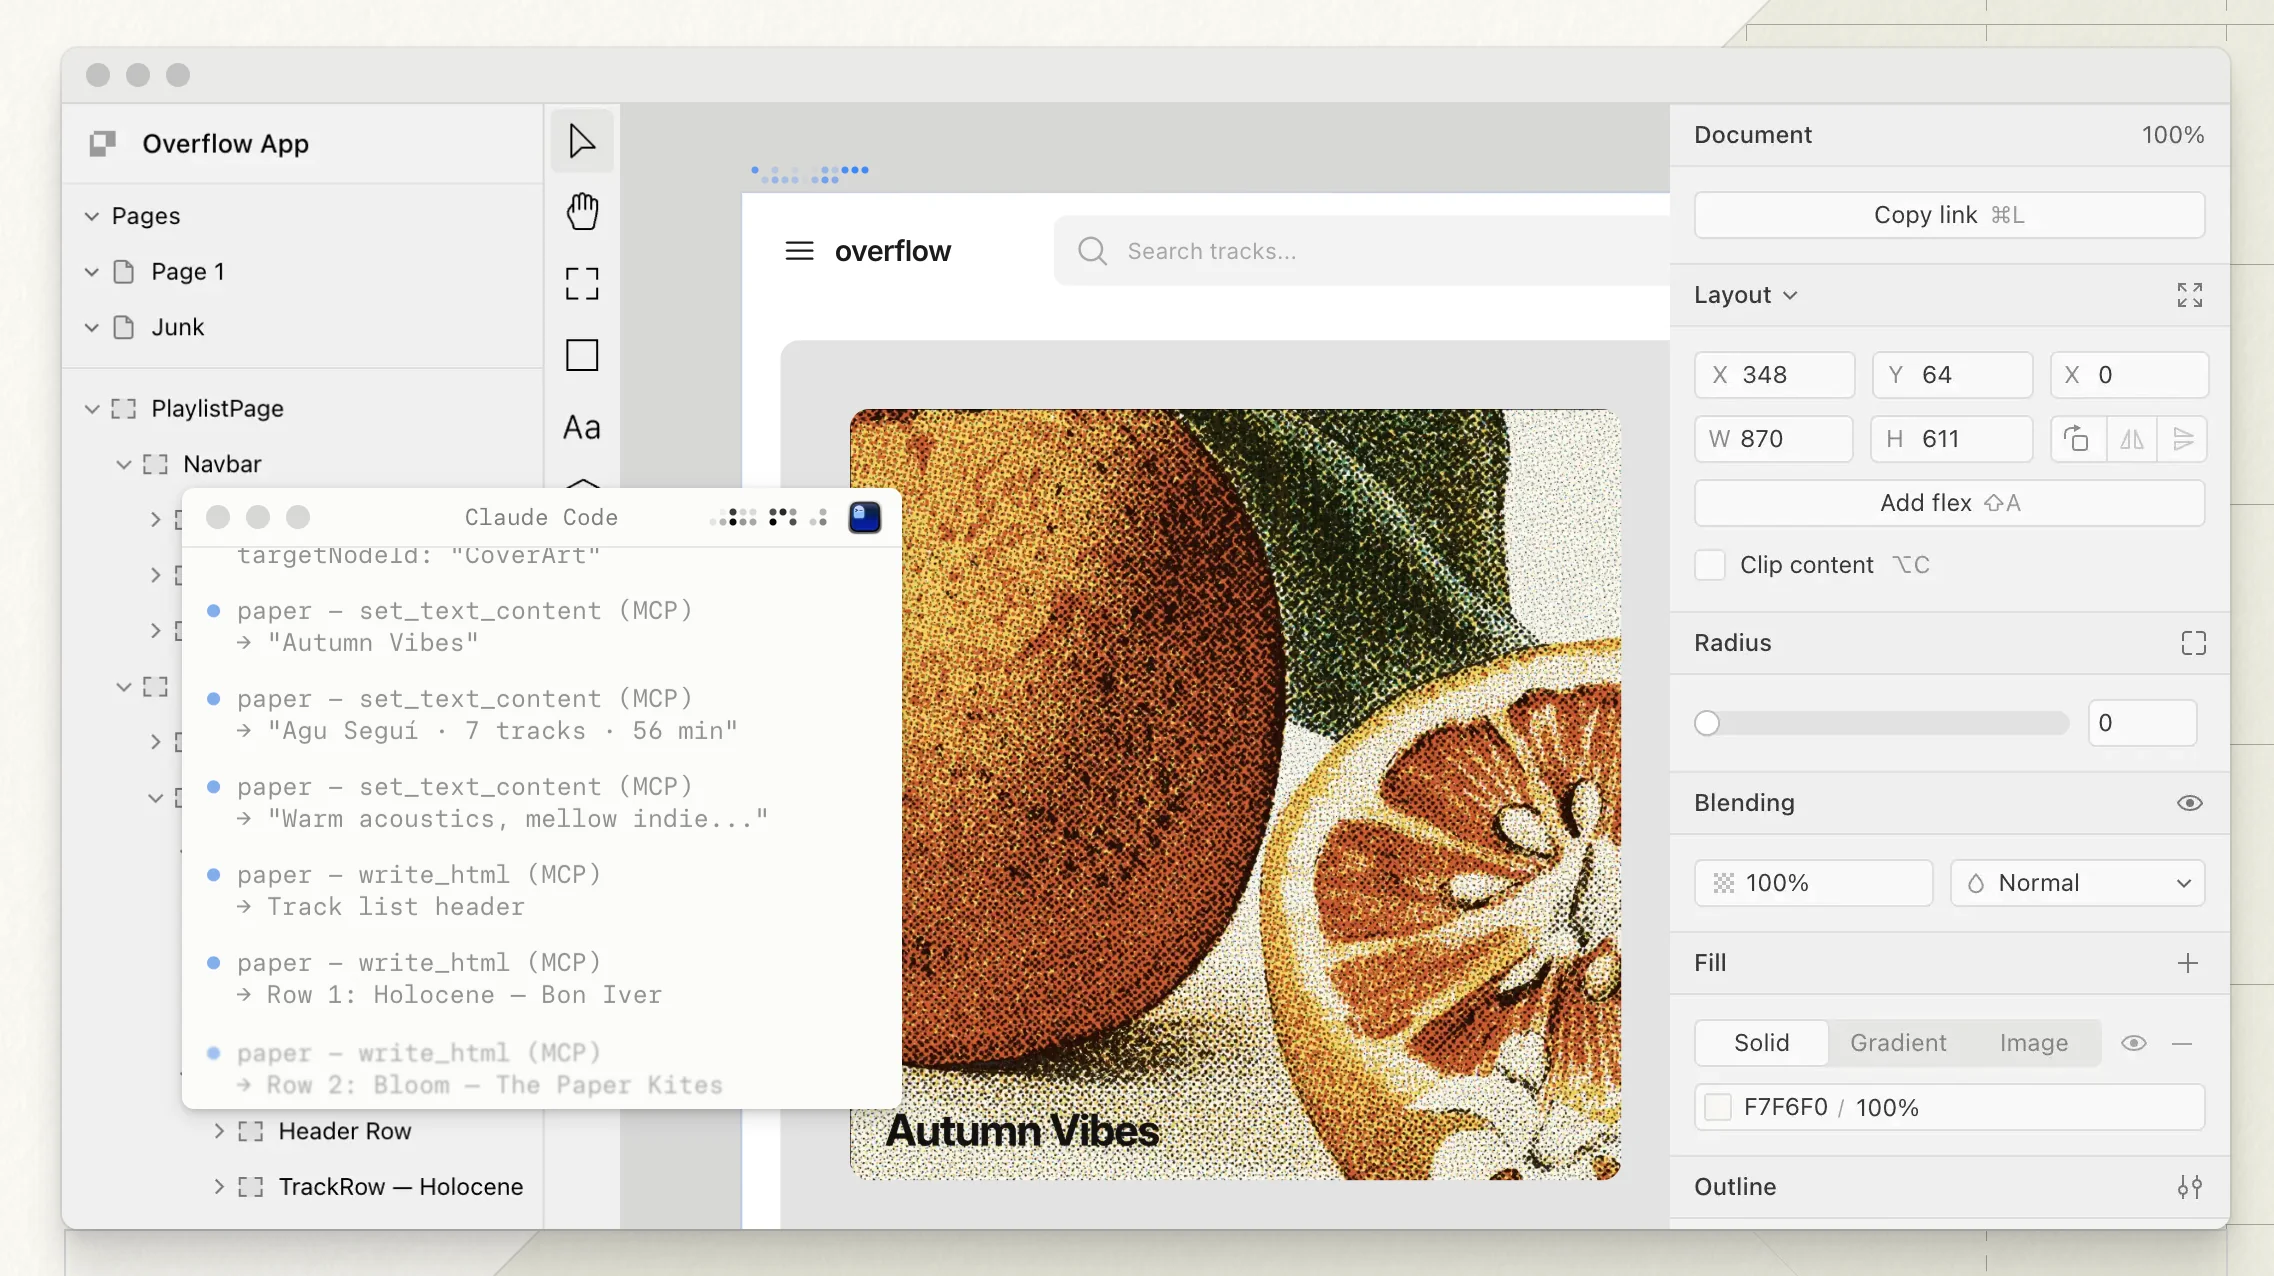
Task: Click the height field 611
Action: pos(1951,439)
